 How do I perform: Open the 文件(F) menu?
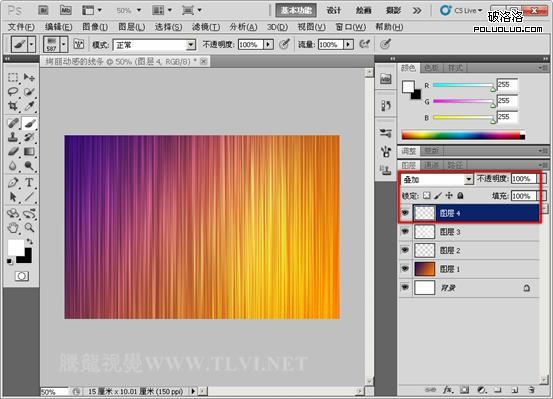coord(21,27)
